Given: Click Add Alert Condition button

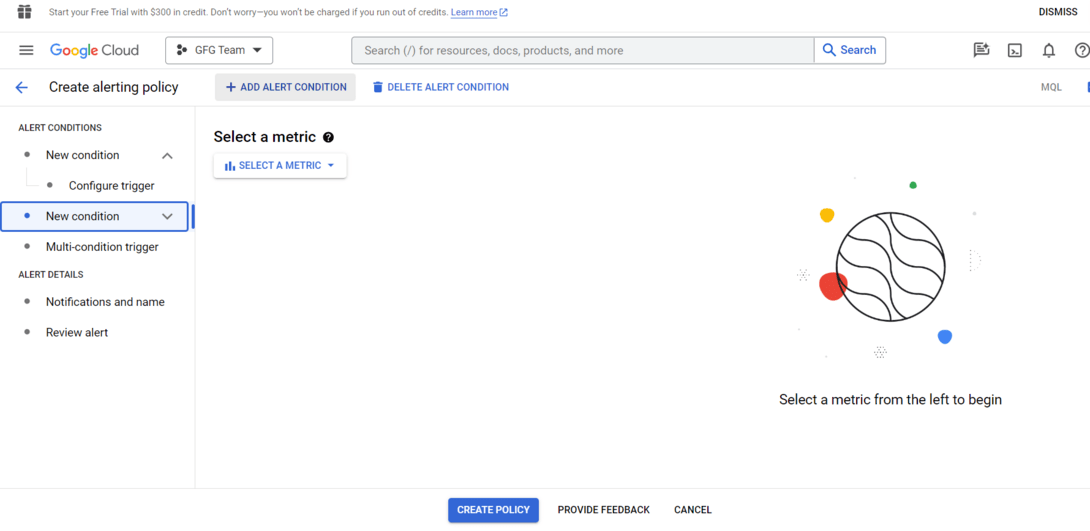Looking at the screenshot, I should [285, 87].
